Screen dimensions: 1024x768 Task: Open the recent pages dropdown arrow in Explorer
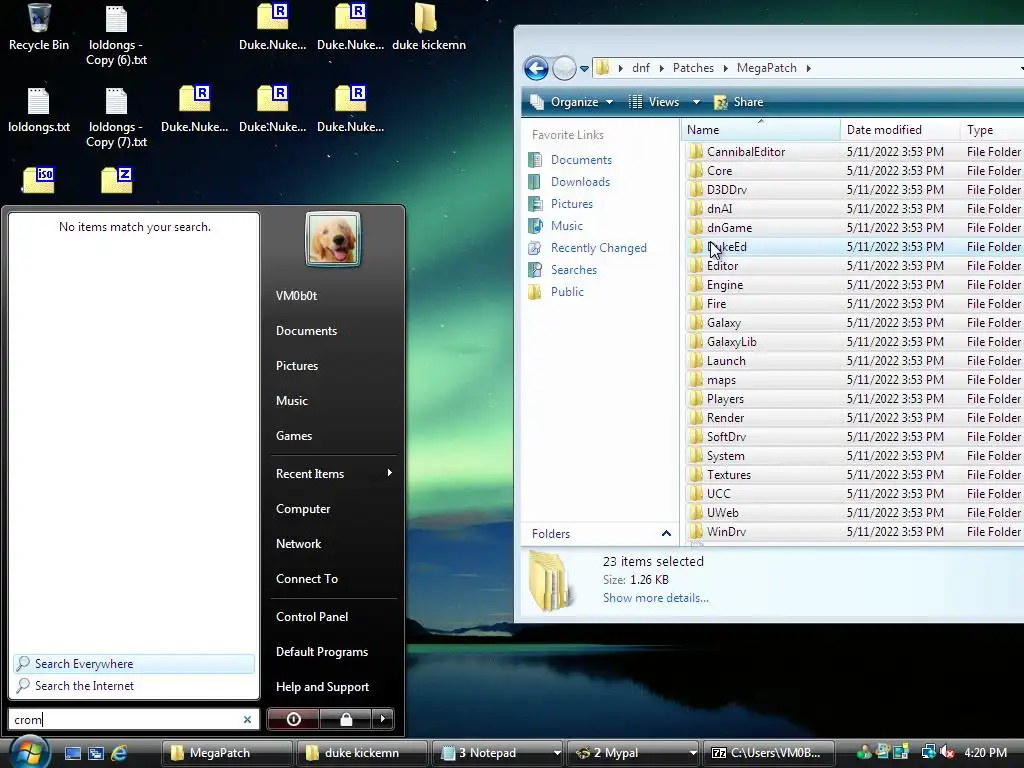pos(584,68)
